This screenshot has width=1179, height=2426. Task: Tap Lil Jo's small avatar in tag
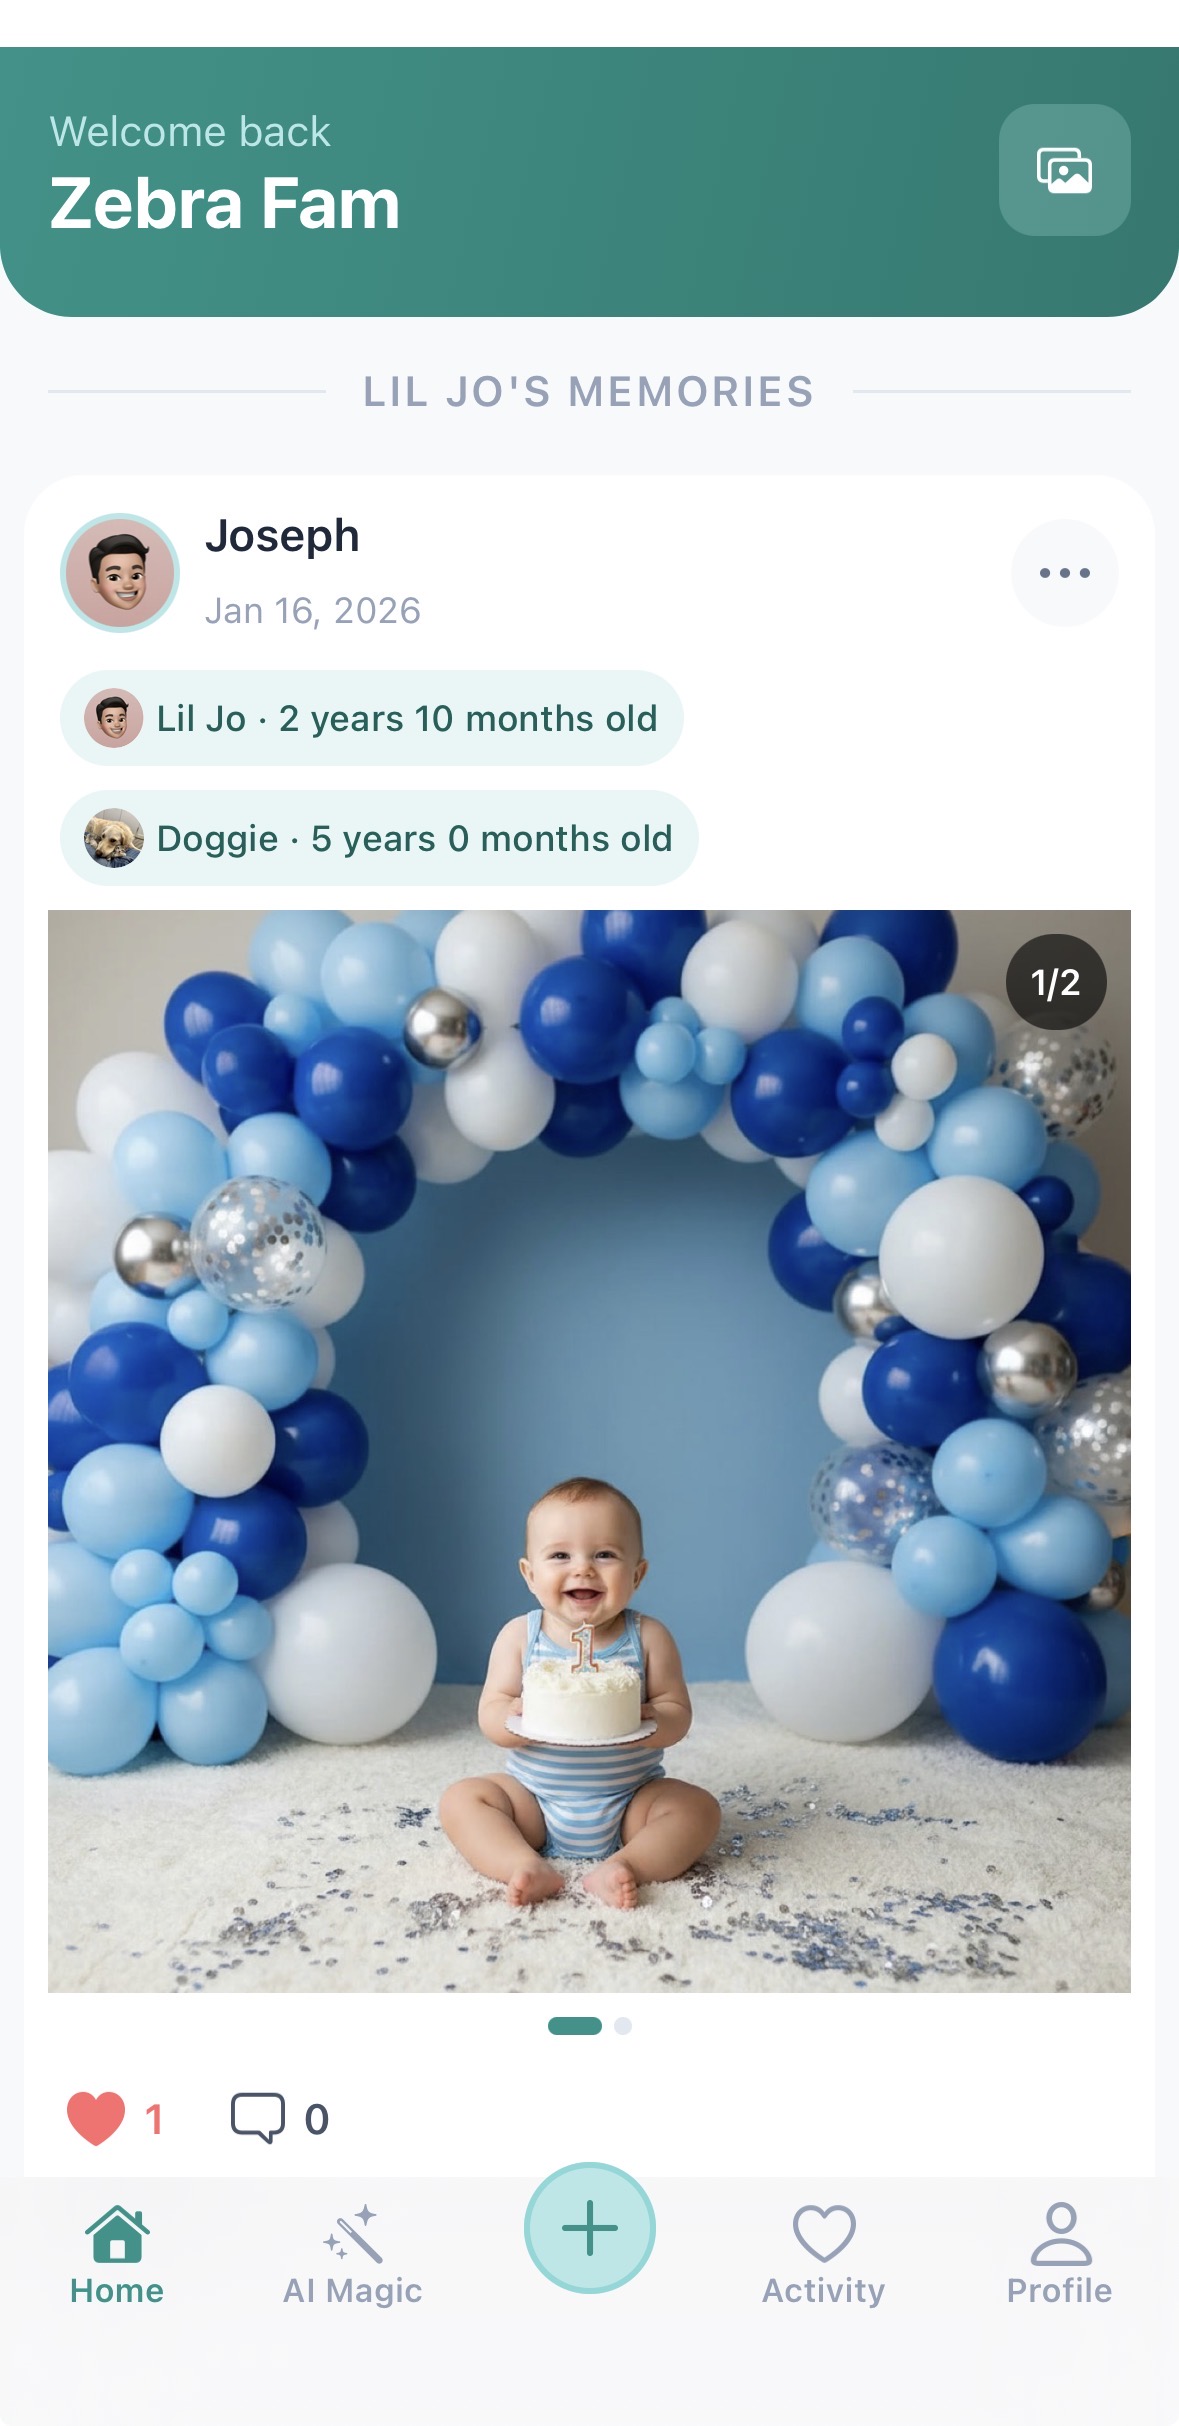[114, 718]
